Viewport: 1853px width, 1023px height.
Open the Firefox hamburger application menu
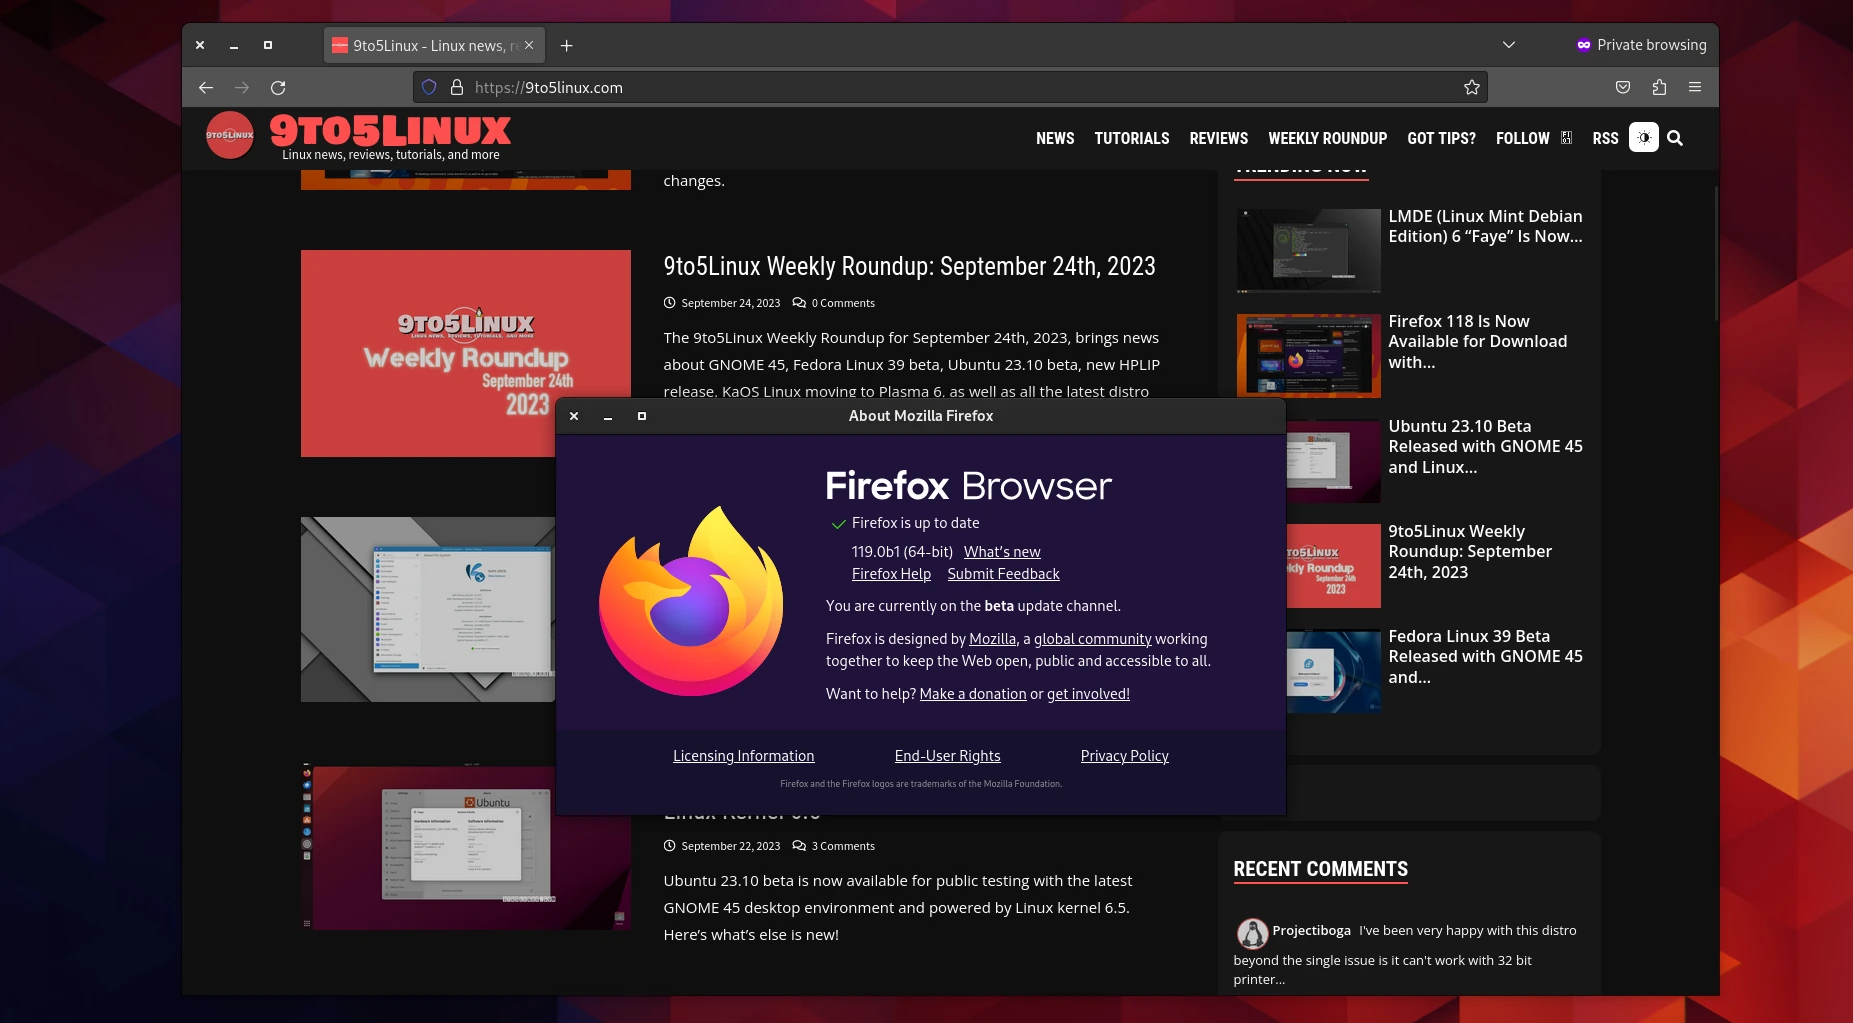pos(1694,87)
